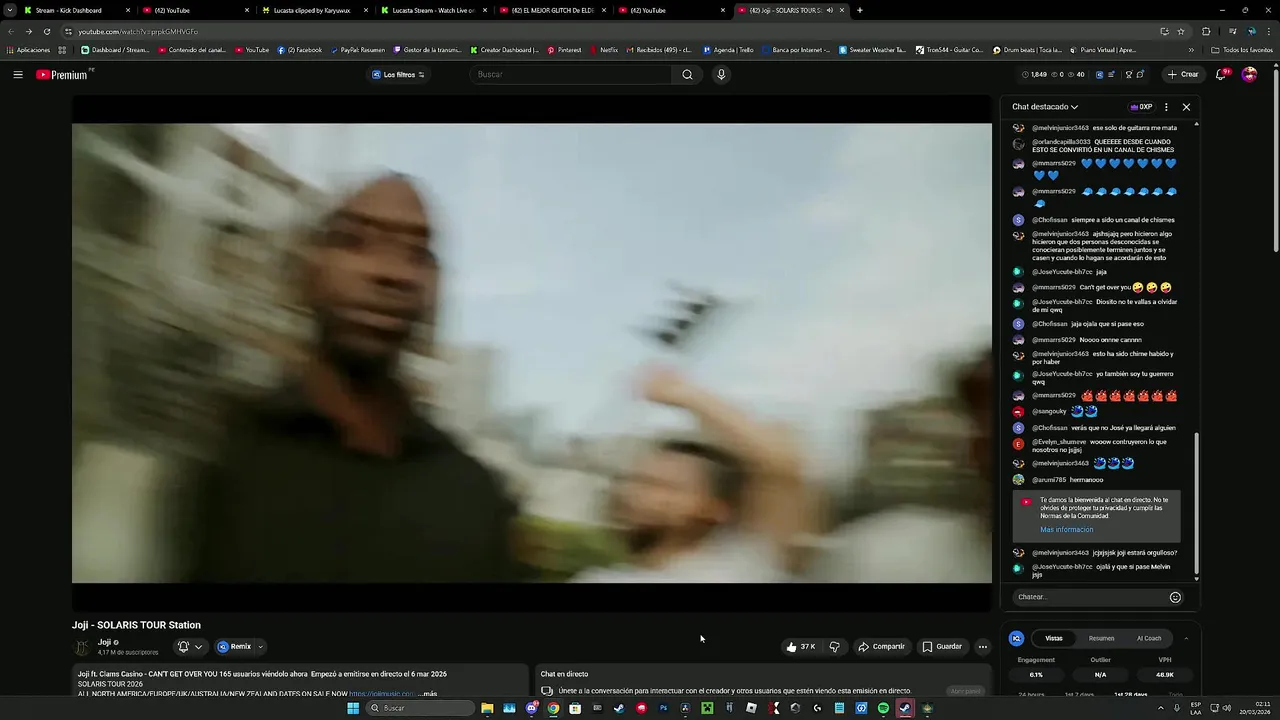
Task: Click the video player to pause
Action: tap(532, 353)
